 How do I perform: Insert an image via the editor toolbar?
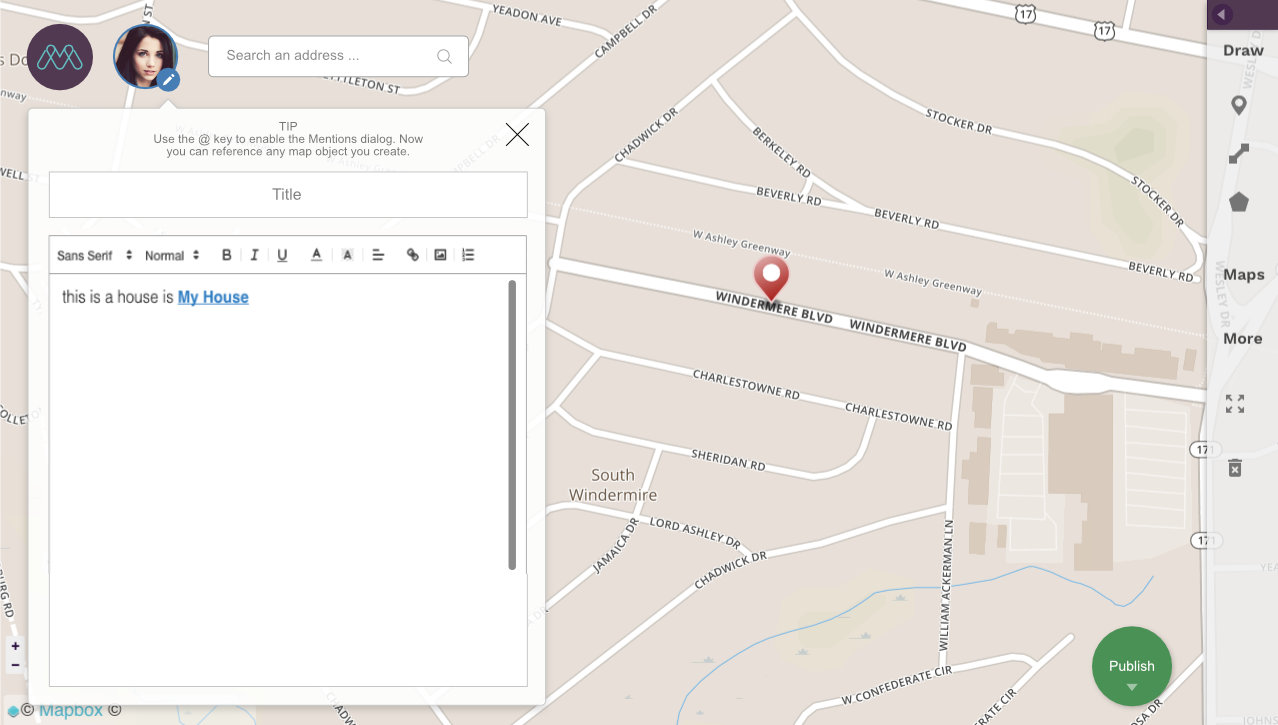click(x=440, y=255)
